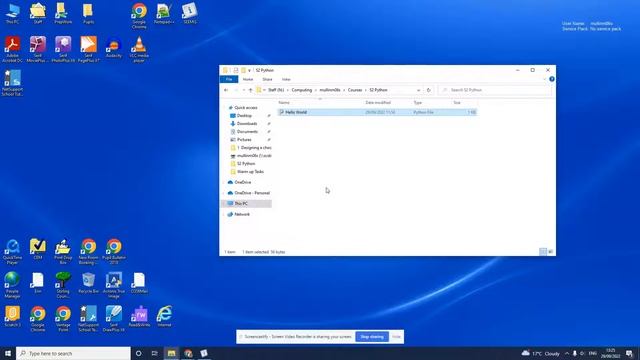Open New Room Booking Chrome shortcut

point(88,252)
